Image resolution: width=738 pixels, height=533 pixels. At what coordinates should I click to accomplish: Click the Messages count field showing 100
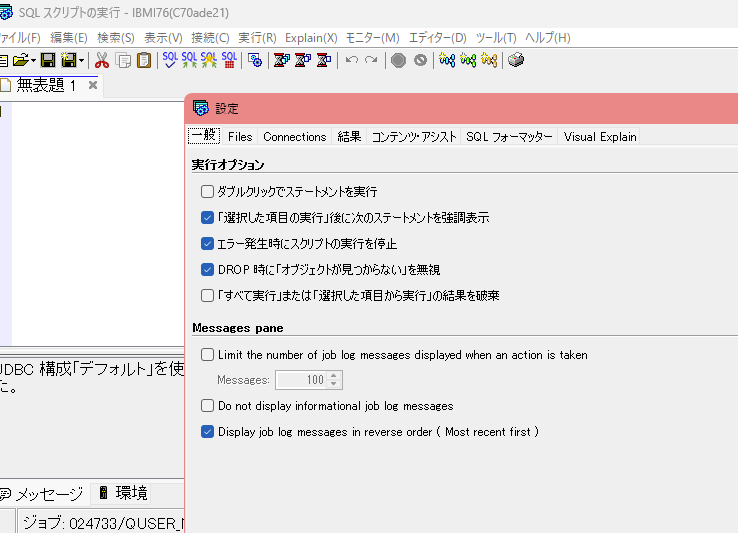pos(301,380)
